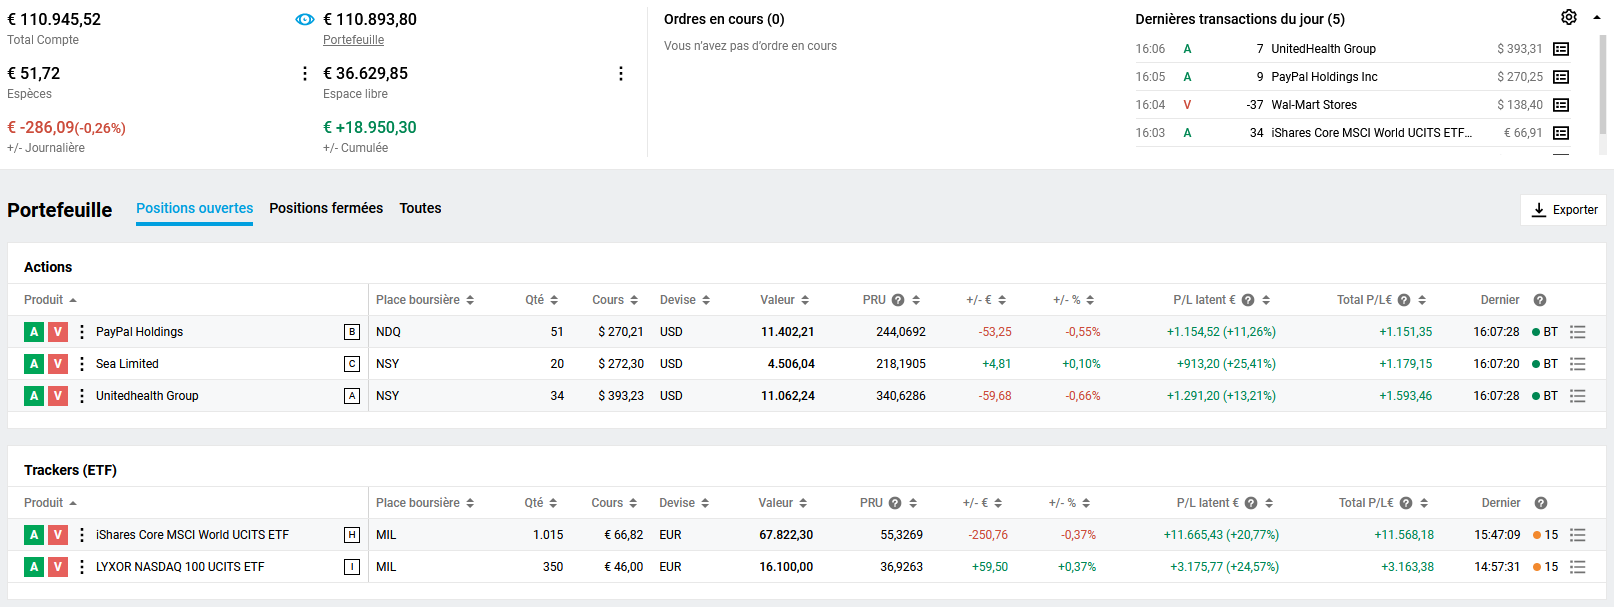Open the list icon on Unitedhealth Group row
Screen dimensions: 1614x607
click(1578, 396)
